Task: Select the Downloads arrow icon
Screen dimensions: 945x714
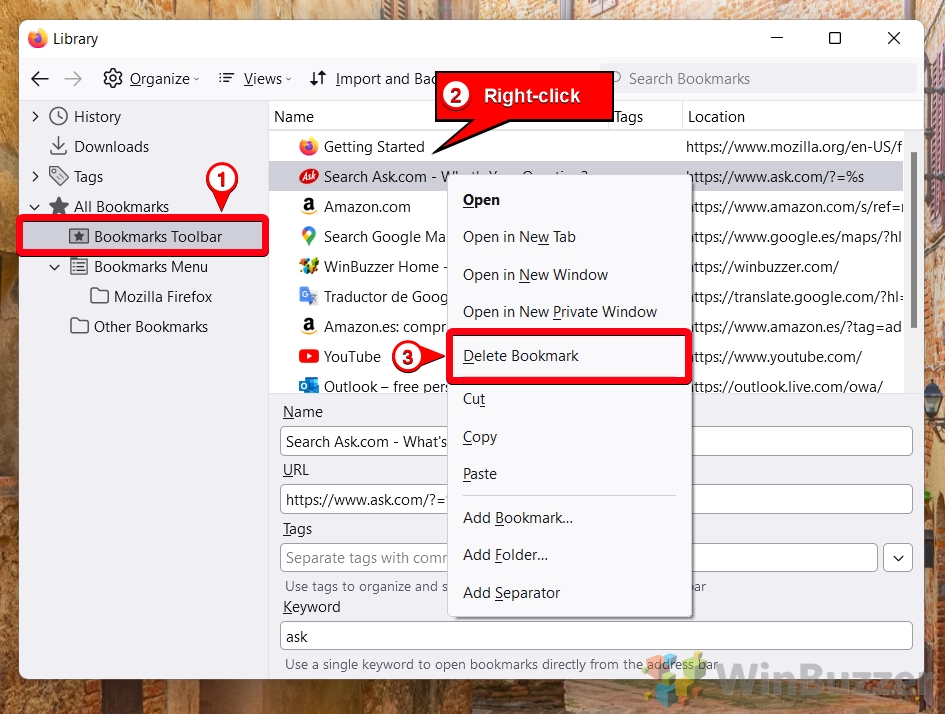Action: (58, 146)
